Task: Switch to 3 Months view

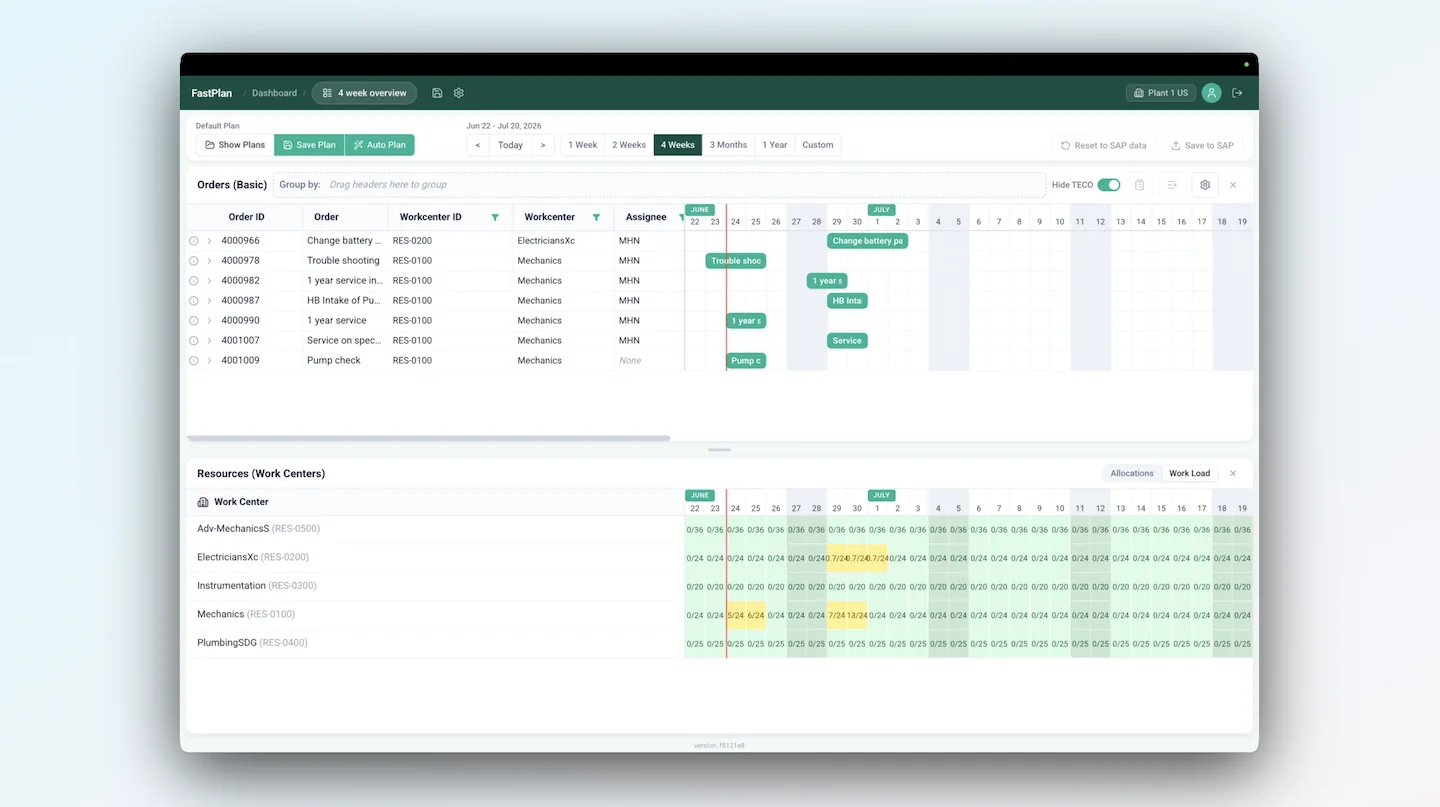Action: [728, 145]
